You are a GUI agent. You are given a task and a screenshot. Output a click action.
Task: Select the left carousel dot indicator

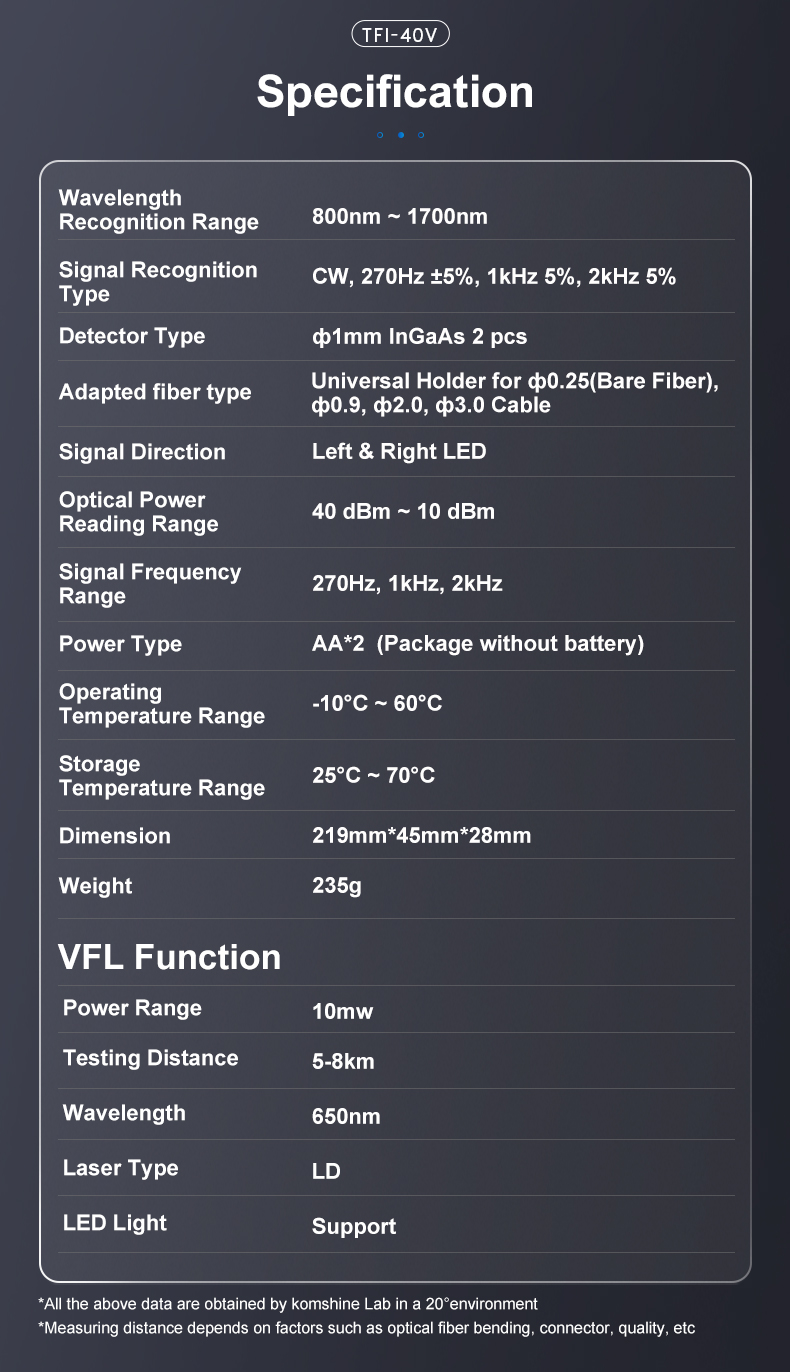pyautogui.click(x=380, y=134)
